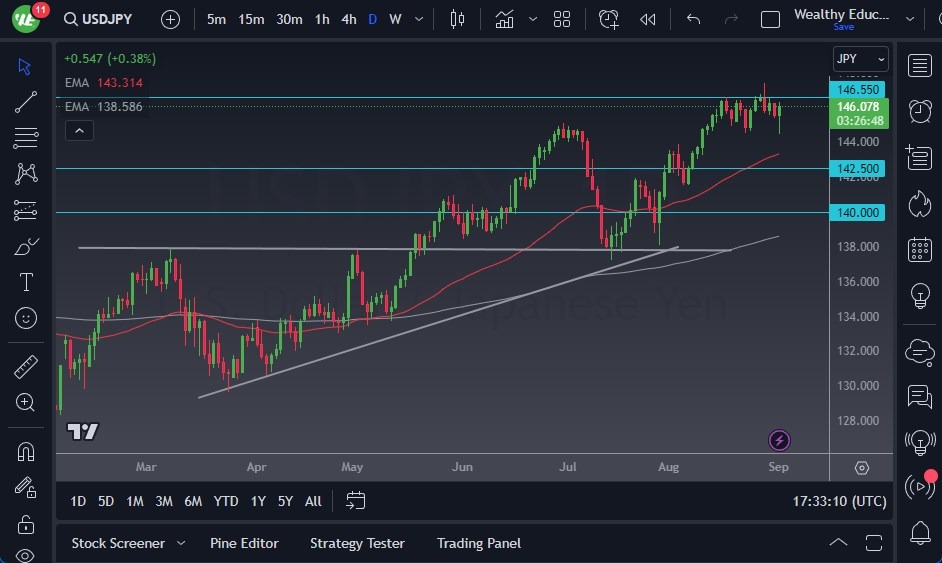Viewport: 942px width, 563px height.
Task: Pick the Measure ruler tool
Action: pos(26,367)
